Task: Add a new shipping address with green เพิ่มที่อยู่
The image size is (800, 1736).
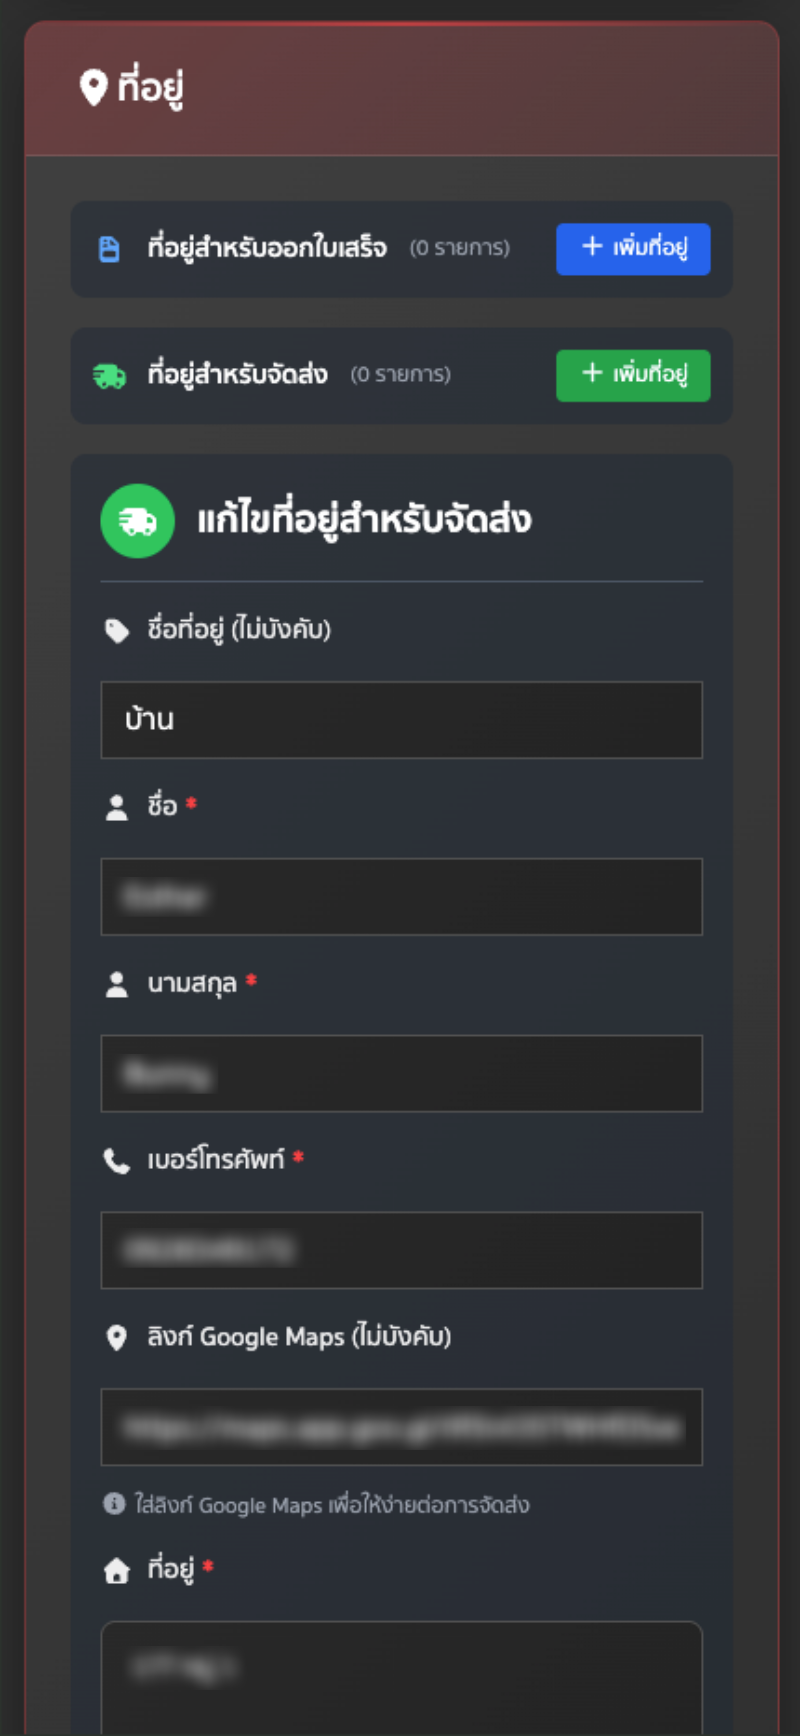Action: click(633, 376)
